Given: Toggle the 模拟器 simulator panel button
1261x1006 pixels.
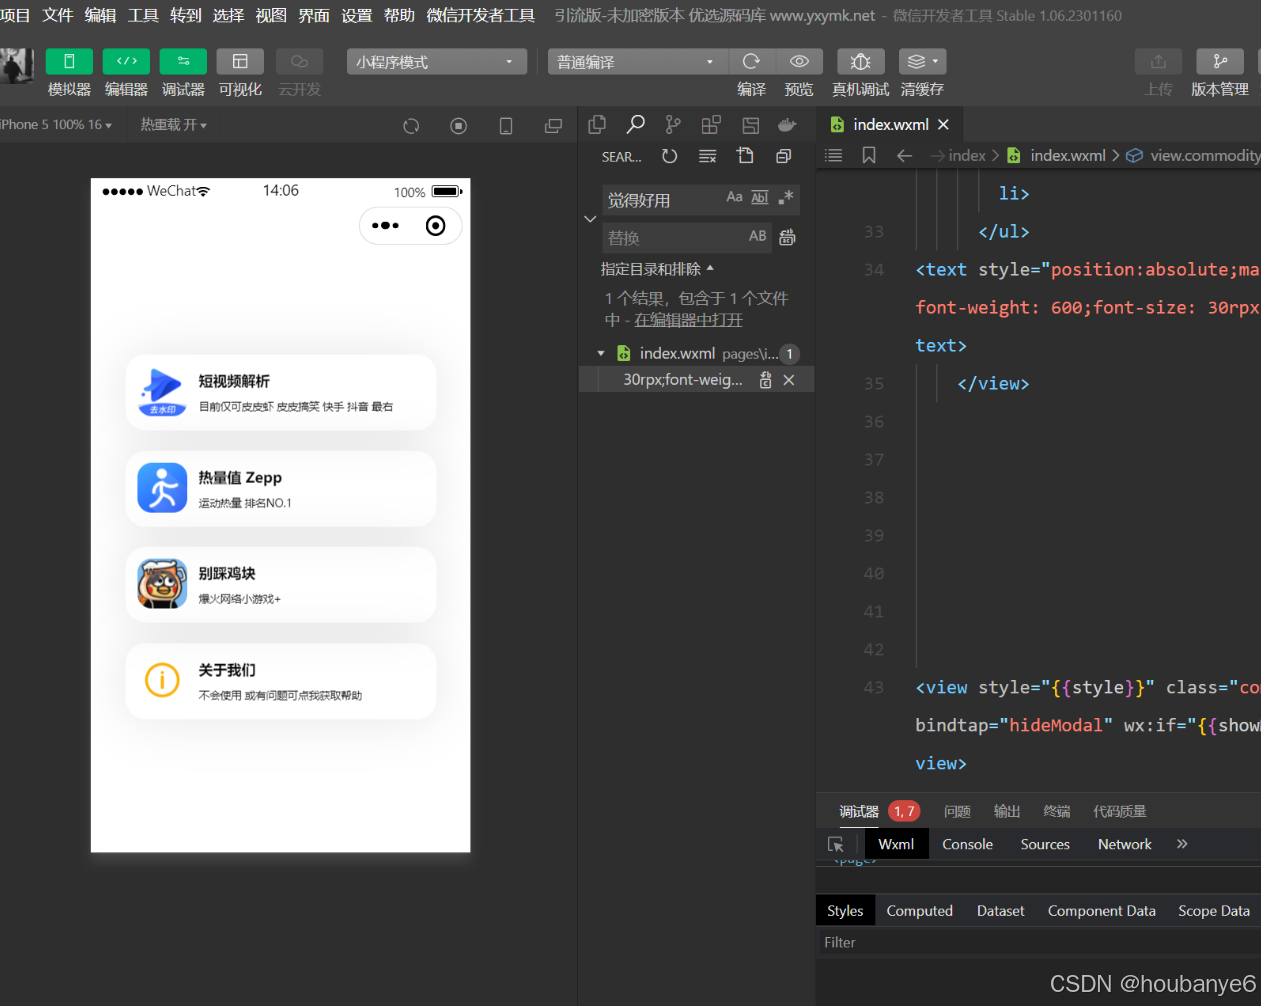Looking at the screenshot, I should [x=69, y=61].
